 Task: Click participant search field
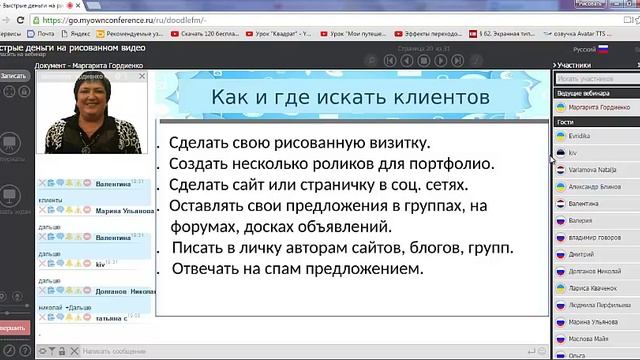pos(597,78)
